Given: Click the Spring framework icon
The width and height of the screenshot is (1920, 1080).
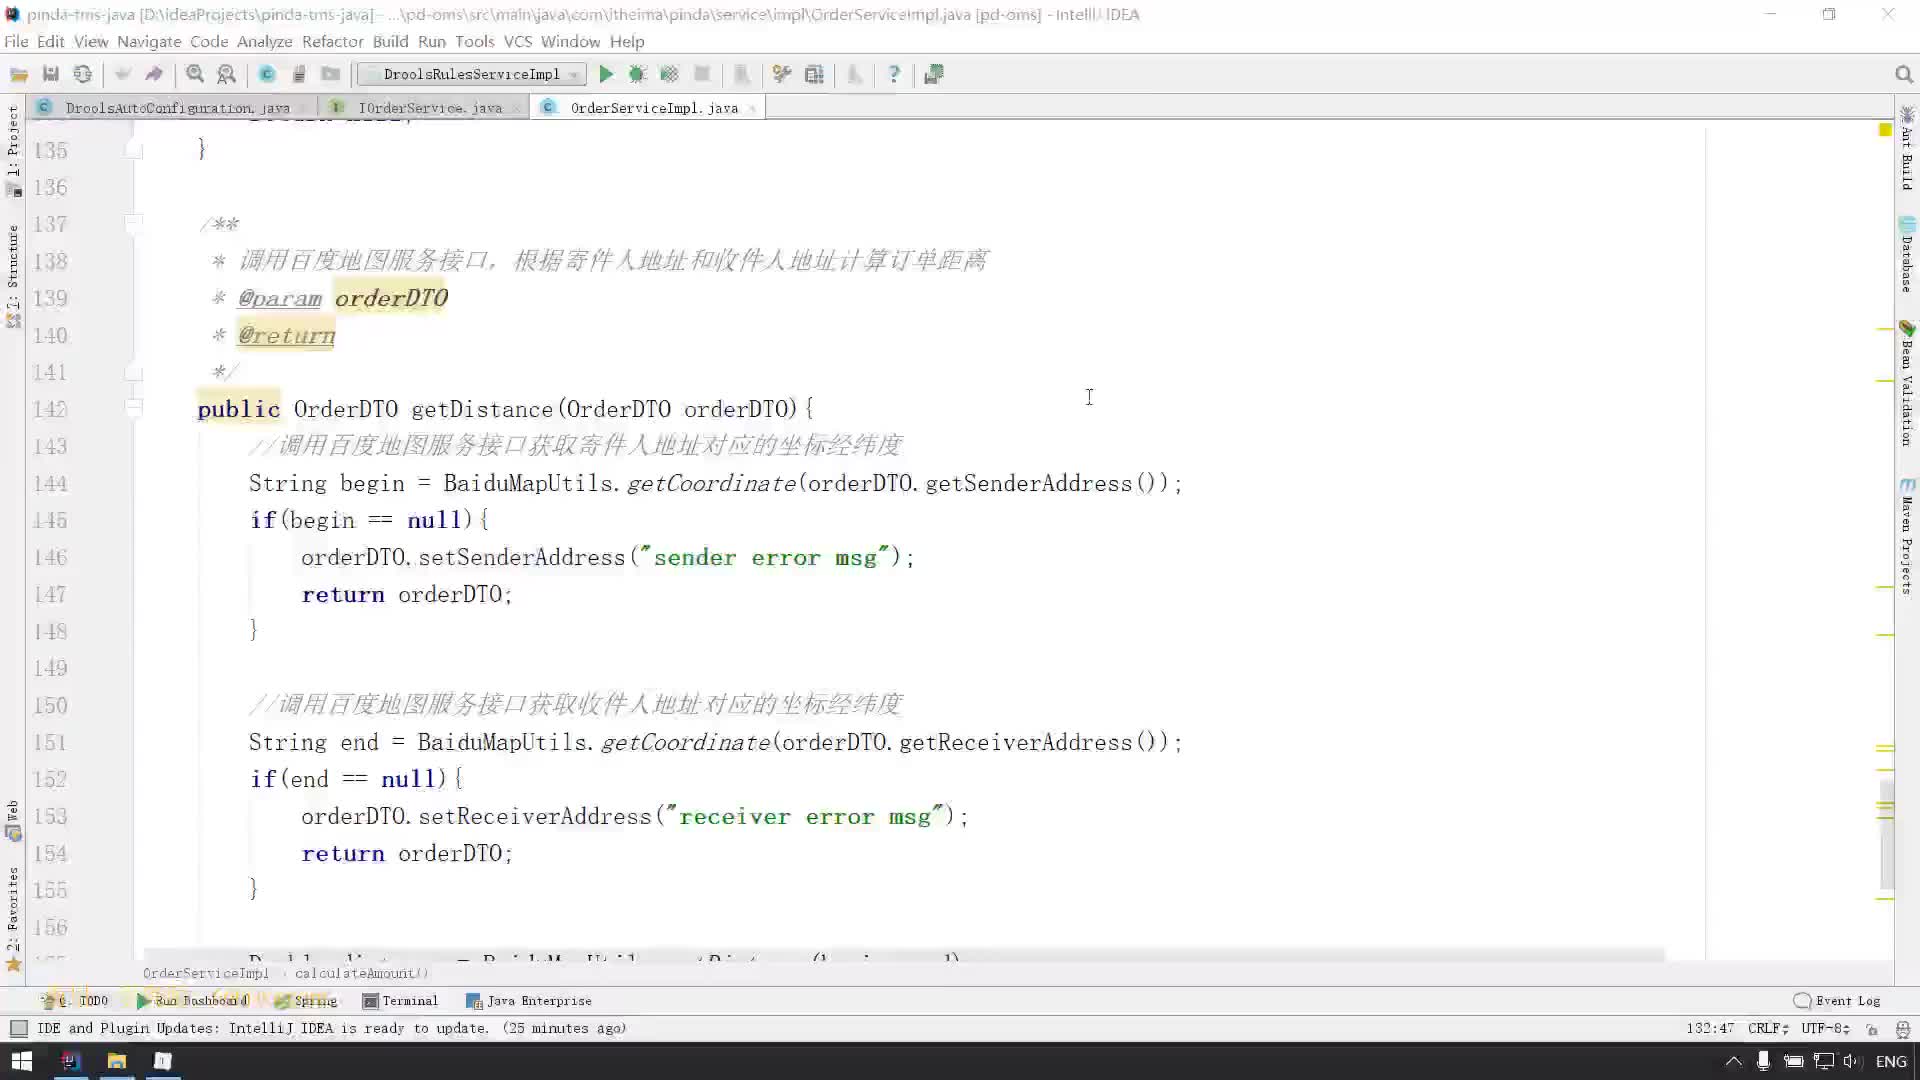Looking at the screenshot, I should pyautogui.click(x=280, y=1000).
